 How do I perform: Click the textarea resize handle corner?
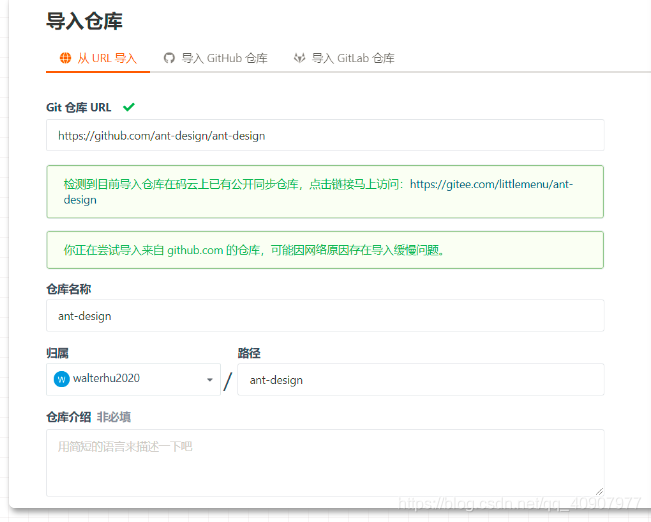click(x=599, y=491)
